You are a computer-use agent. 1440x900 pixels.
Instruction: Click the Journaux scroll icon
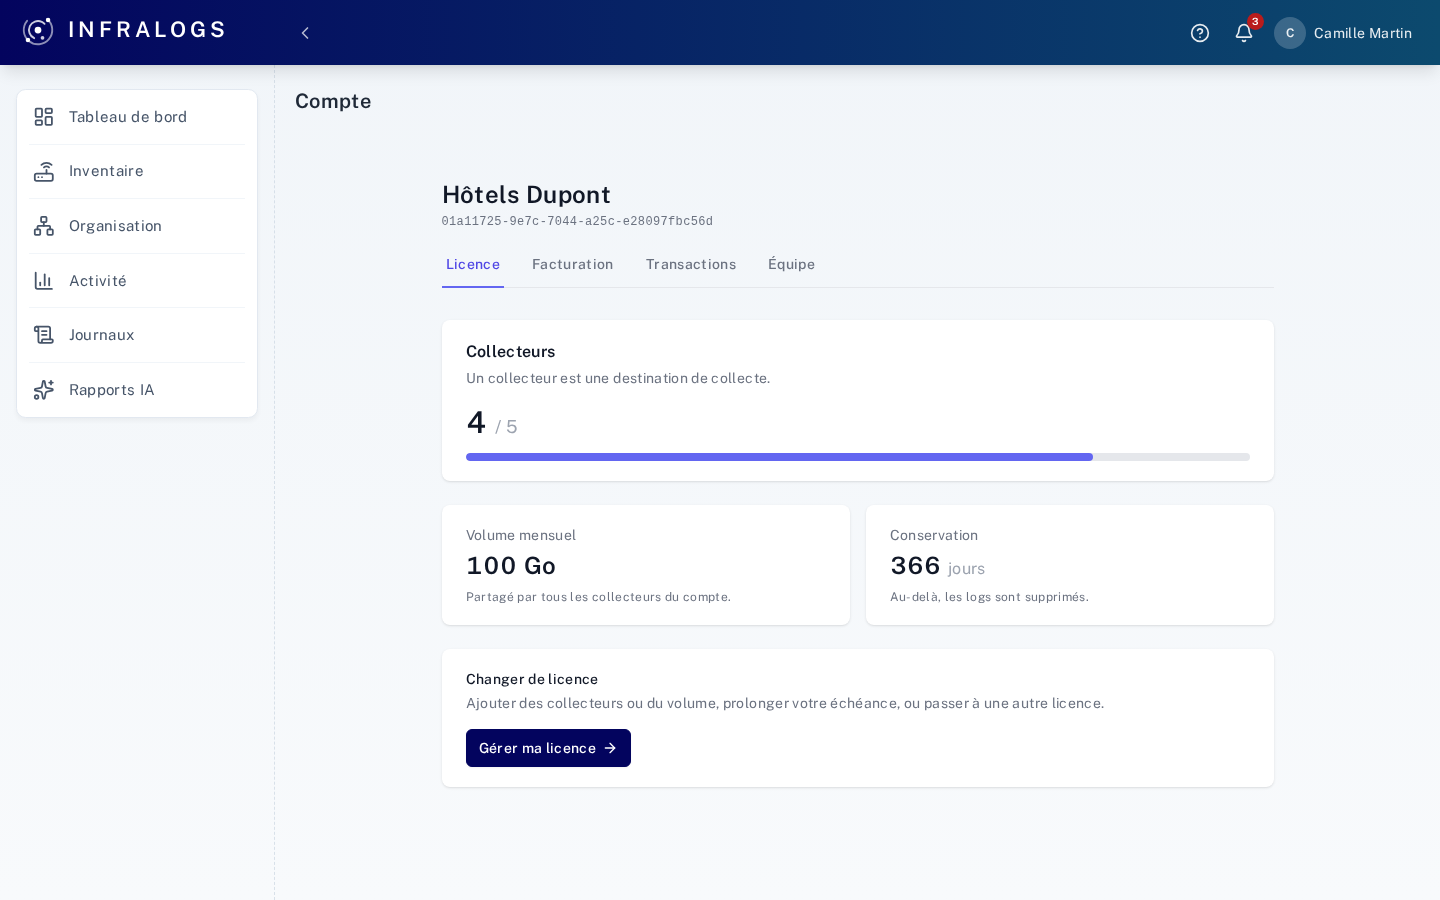click(44, 335)
